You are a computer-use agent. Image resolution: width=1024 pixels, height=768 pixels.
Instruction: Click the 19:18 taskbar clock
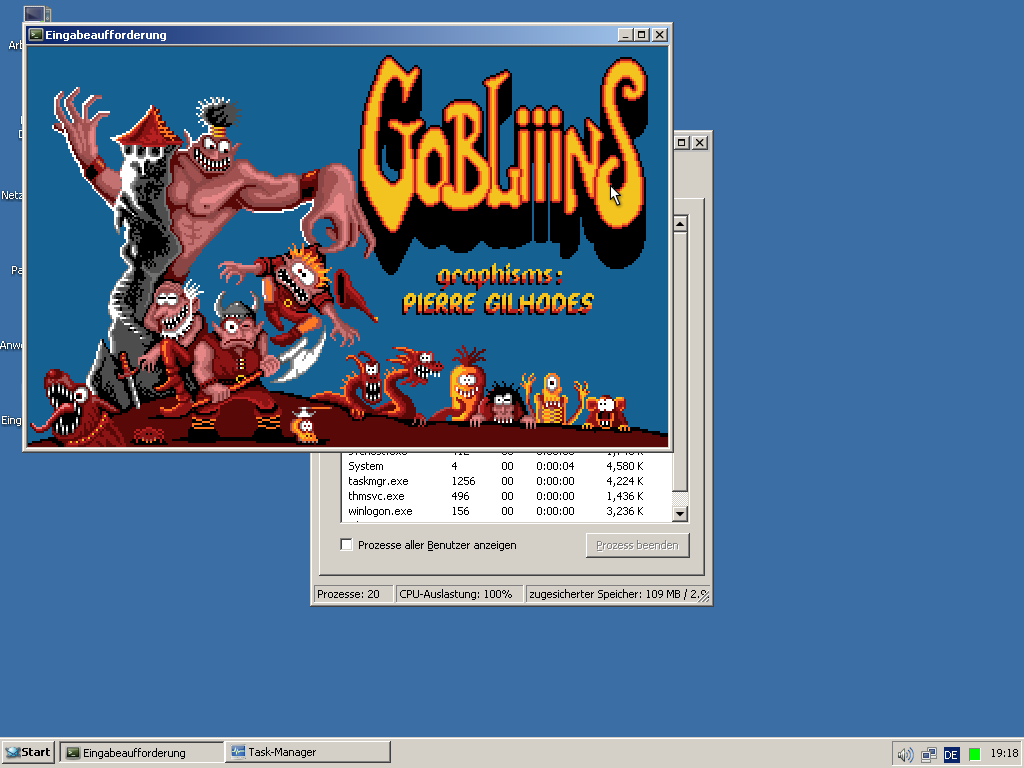point(1004,753)
